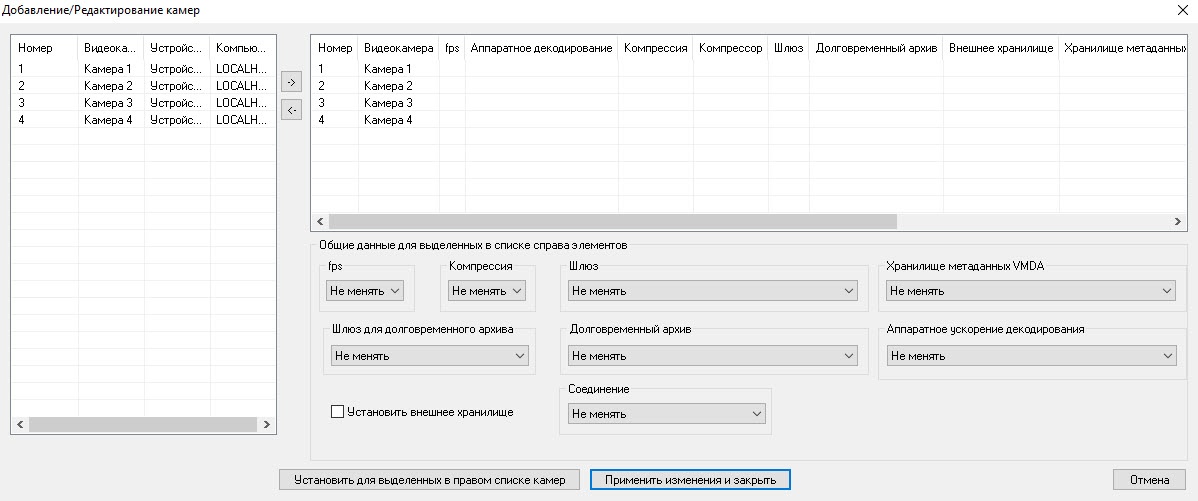Screen dimensions: 1198x501
Task: Expand the Долговременный архив dropdown
Action: pos(713,355)
